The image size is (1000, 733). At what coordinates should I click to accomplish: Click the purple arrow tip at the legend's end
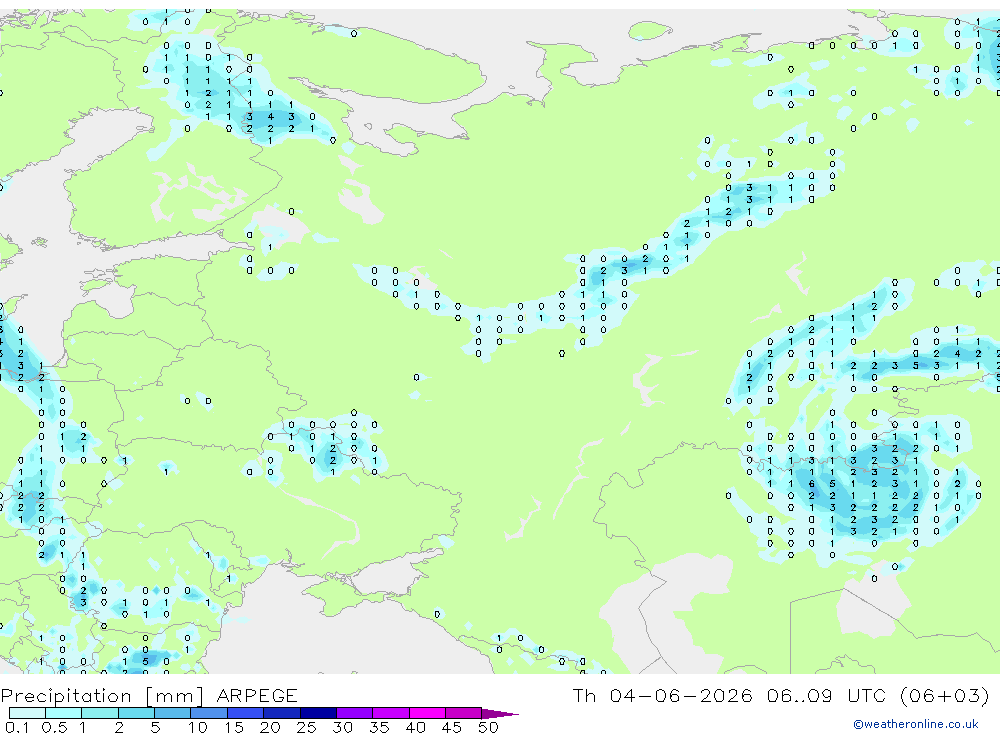500,714
